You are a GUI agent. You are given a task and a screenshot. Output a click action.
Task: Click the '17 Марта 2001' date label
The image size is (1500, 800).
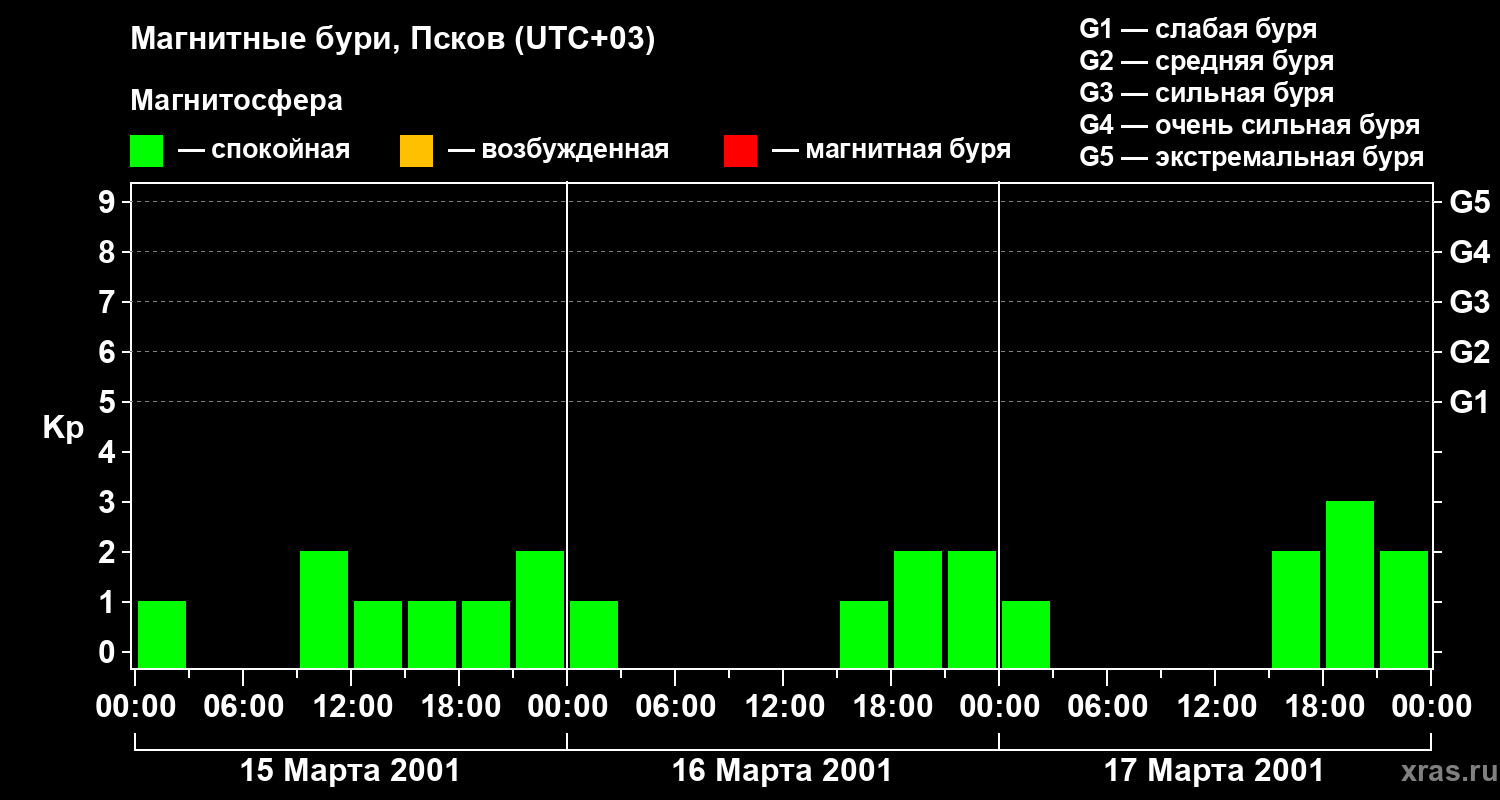click(1214, 771)
